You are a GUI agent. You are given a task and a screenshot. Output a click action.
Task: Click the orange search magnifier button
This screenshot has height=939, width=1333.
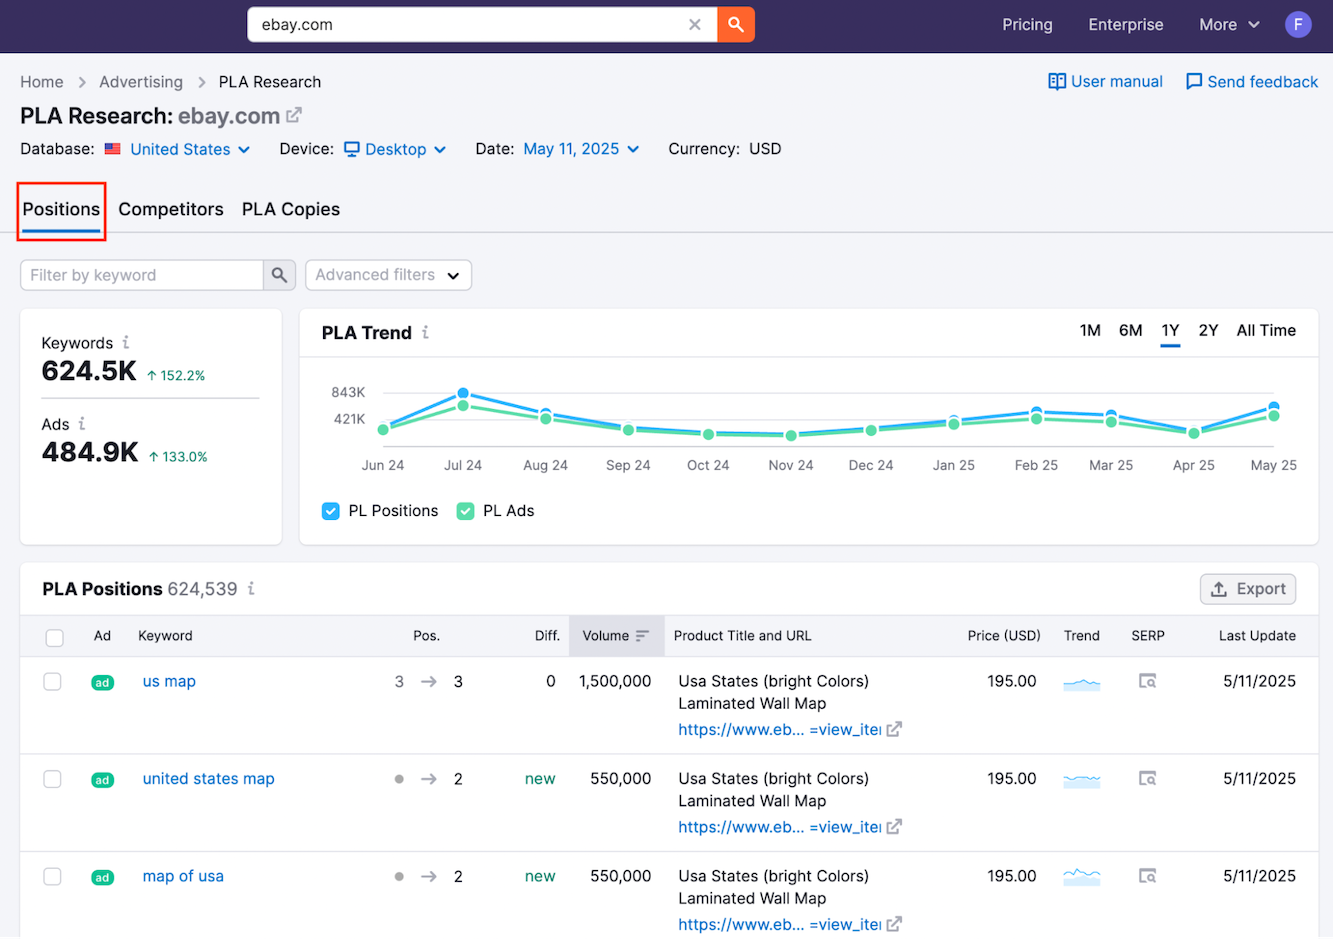[735, 25]
